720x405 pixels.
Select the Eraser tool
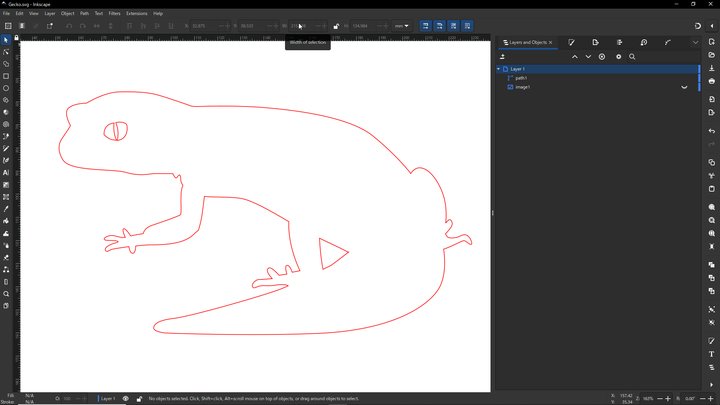[x=6, y=258]
